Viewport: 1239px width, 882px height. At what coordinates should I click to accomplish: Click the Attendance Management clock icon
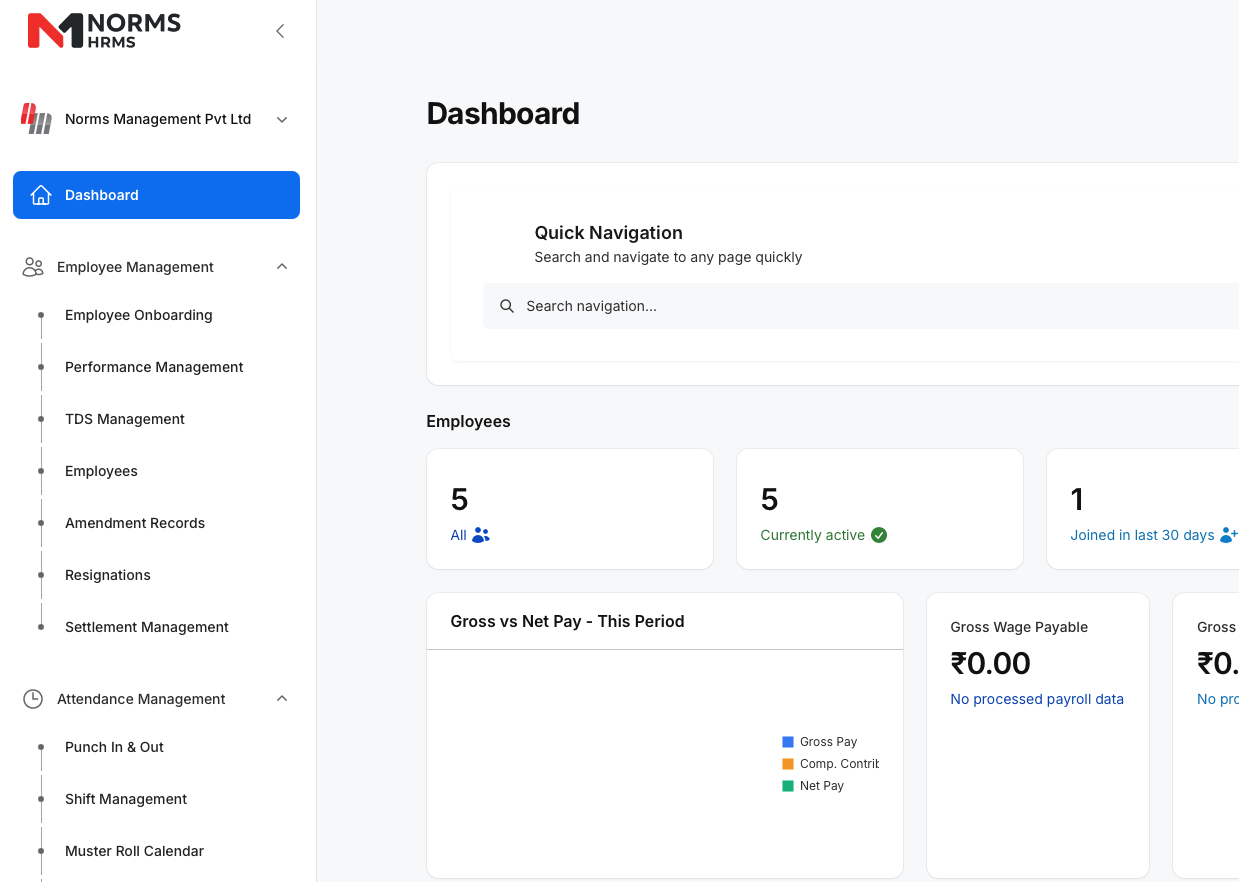pyautogui.click(x=33, y=699)
